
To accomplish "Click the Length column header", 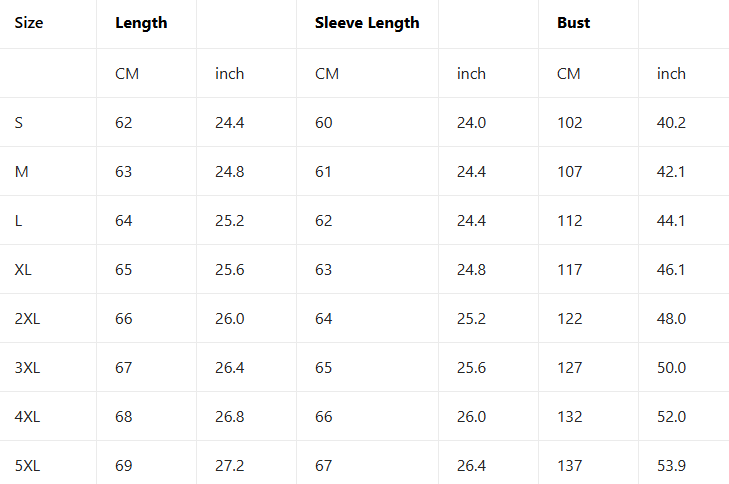I will (x=141, y=23).
